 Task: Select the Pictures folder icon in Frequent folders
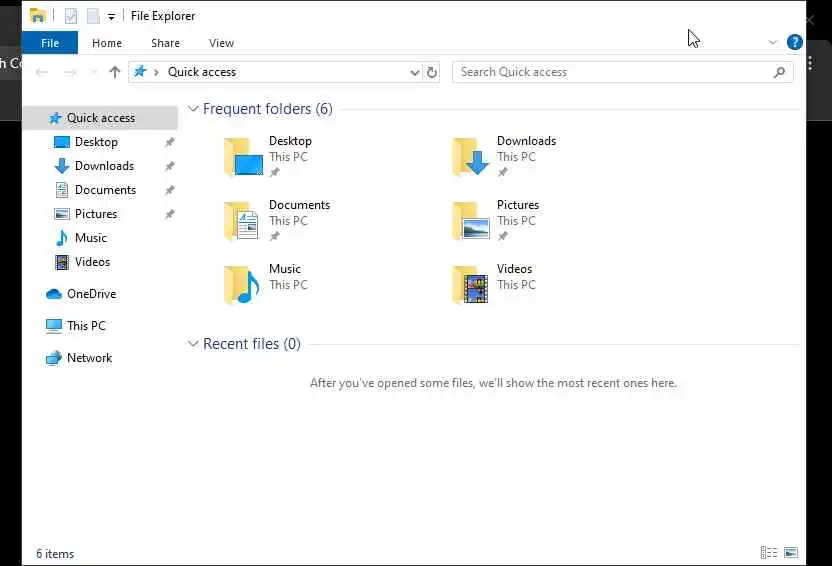click(471, 221)
